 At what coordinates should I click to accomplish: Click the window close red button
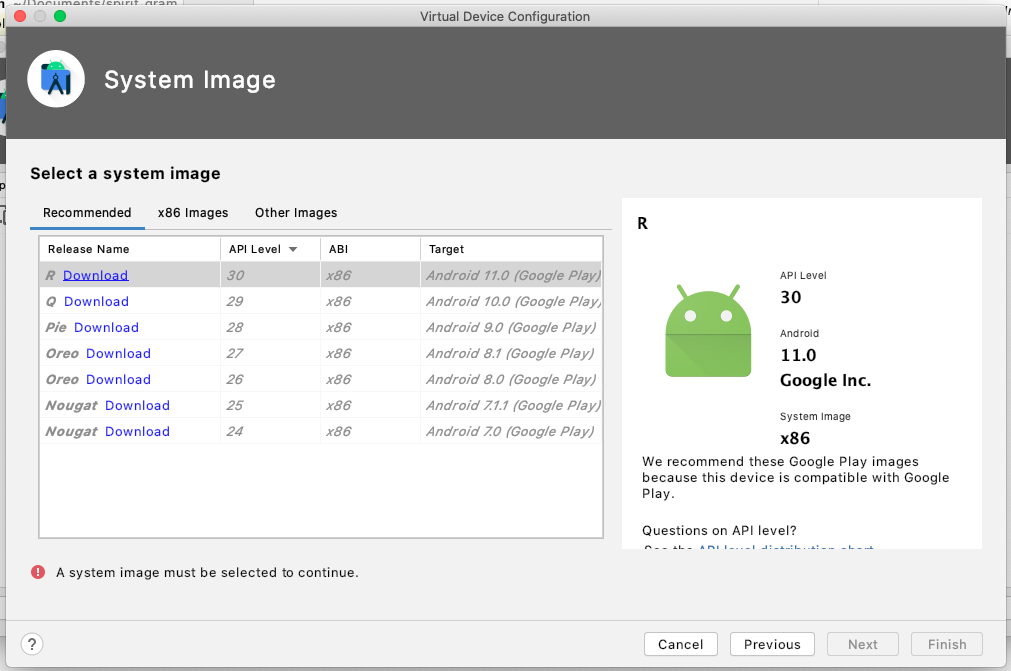tap(20, 16)
